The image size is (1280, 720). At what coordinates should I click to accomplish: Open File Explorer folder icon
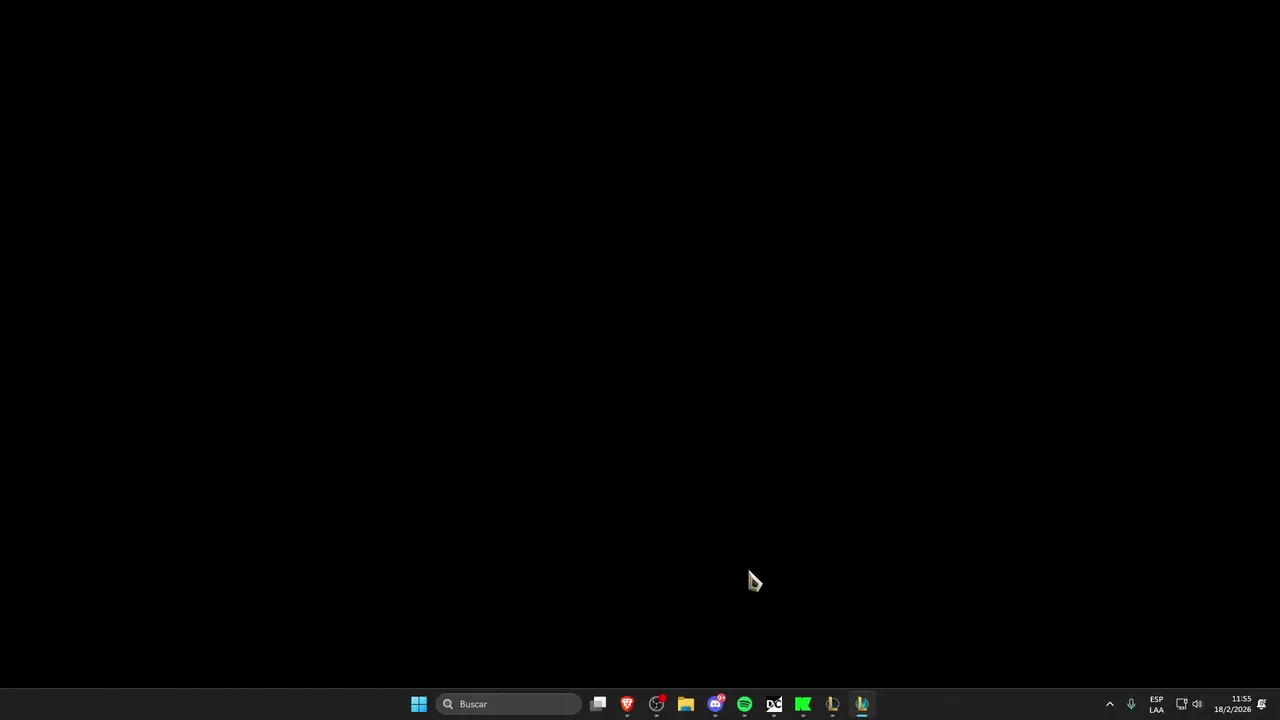pos(686,704)
